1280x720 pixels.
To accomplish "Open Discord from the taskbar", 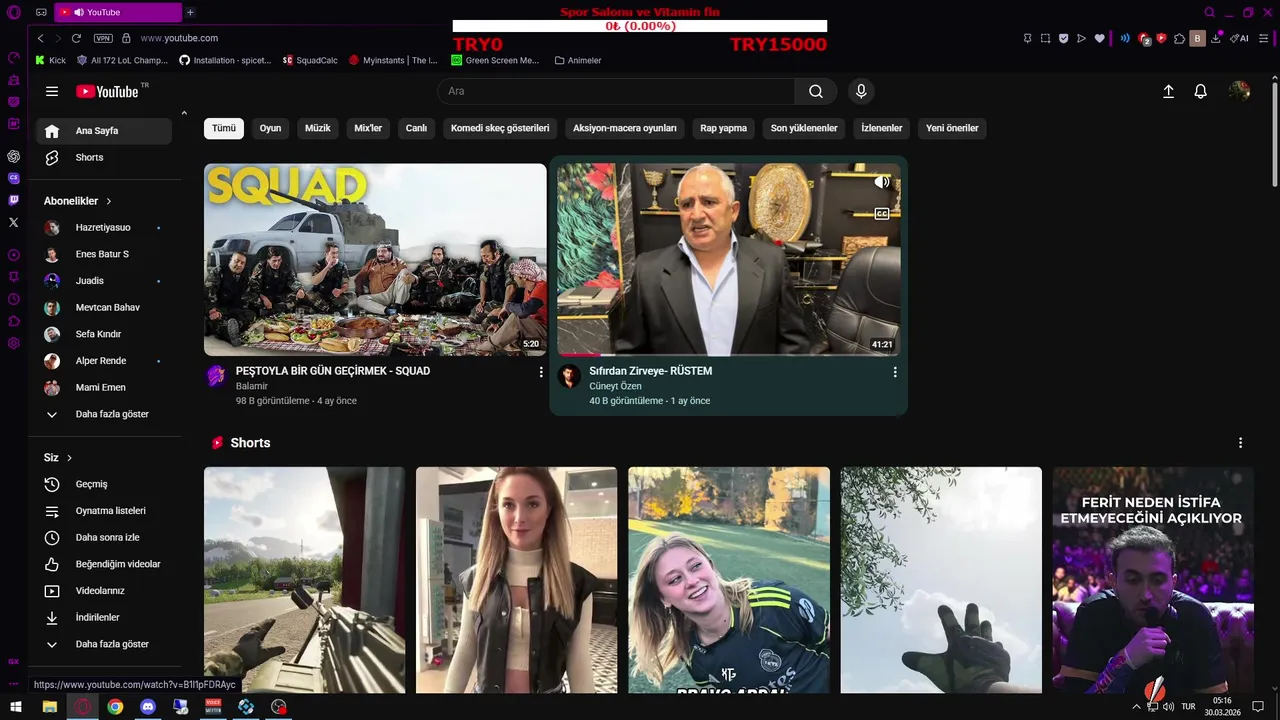I will [x=148, y=706].
